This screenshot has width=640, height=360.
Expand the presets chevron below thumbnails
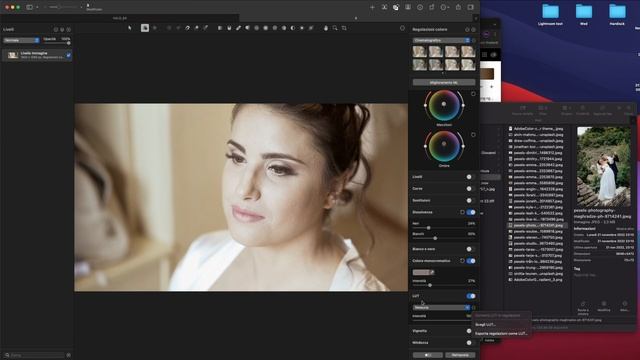point(444,73)
